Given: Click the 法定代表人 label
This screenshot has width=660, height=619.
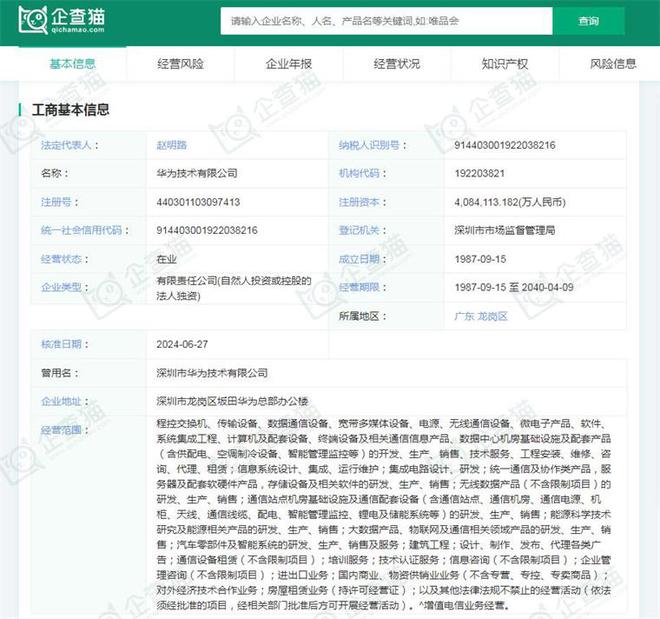Looking at the screenshot, I should click(x=69, y=145).
